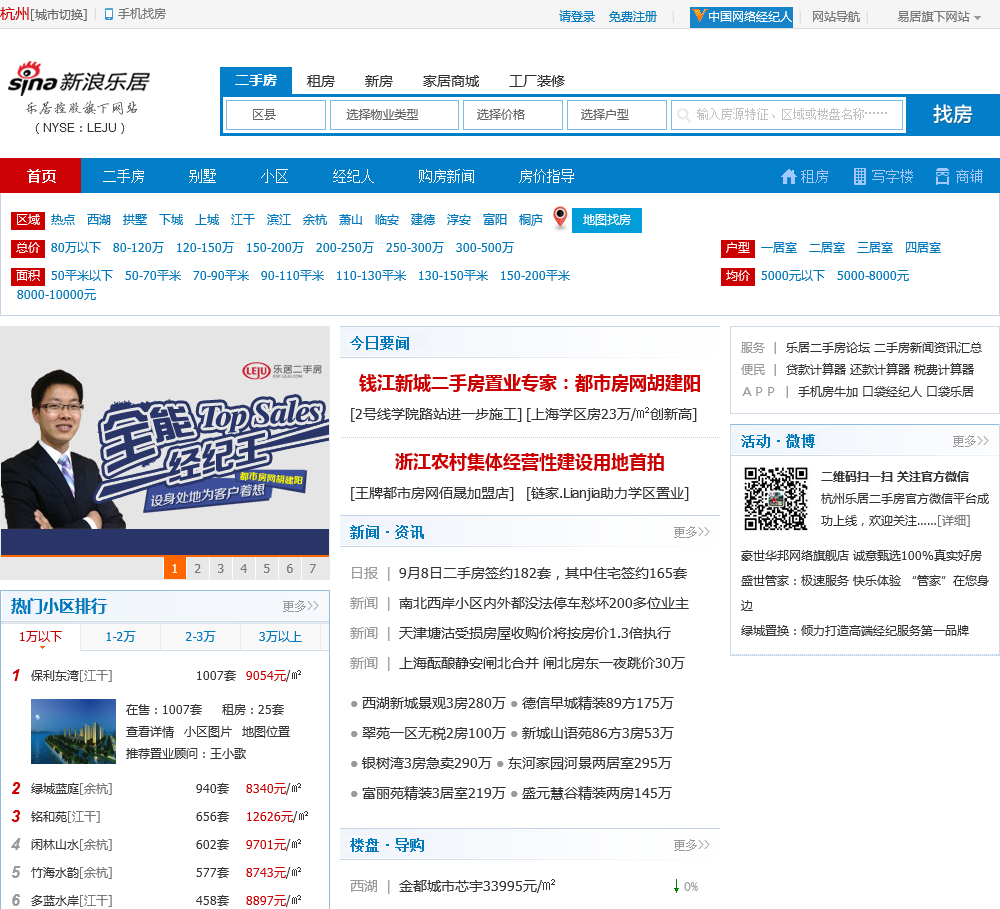The image size is (1000, 909).
Task: Open listing 西湖新城景观3房280万
Action: pyautogui.click(x=434, y=703)
